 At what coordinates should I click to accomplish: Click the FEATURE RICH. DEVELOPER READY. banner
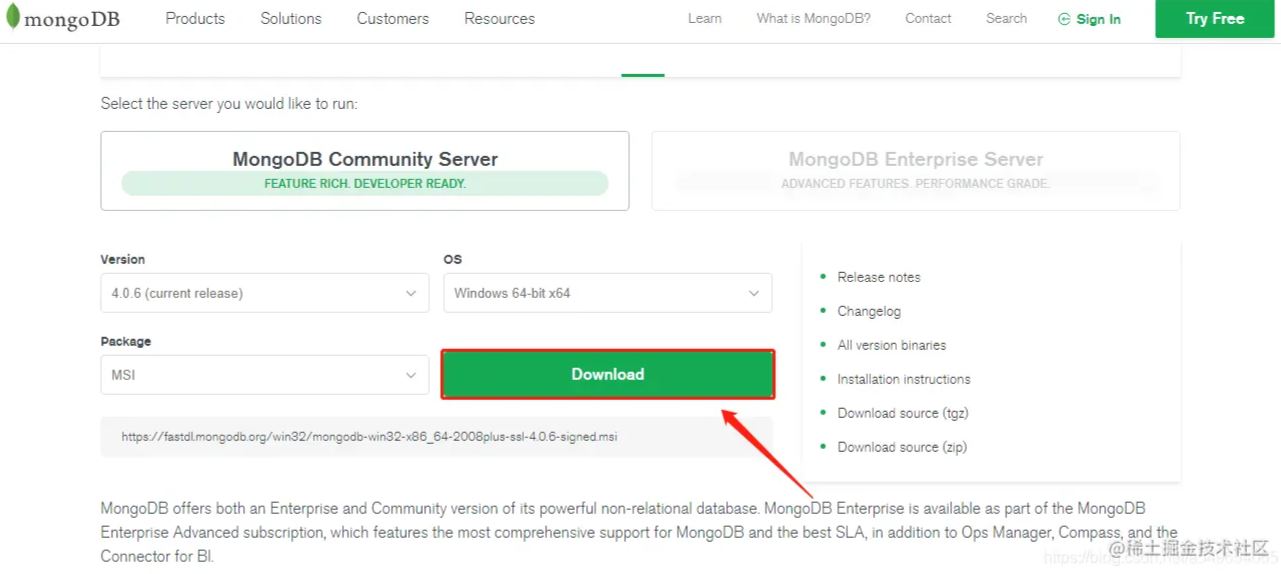[x=365, y=184]
